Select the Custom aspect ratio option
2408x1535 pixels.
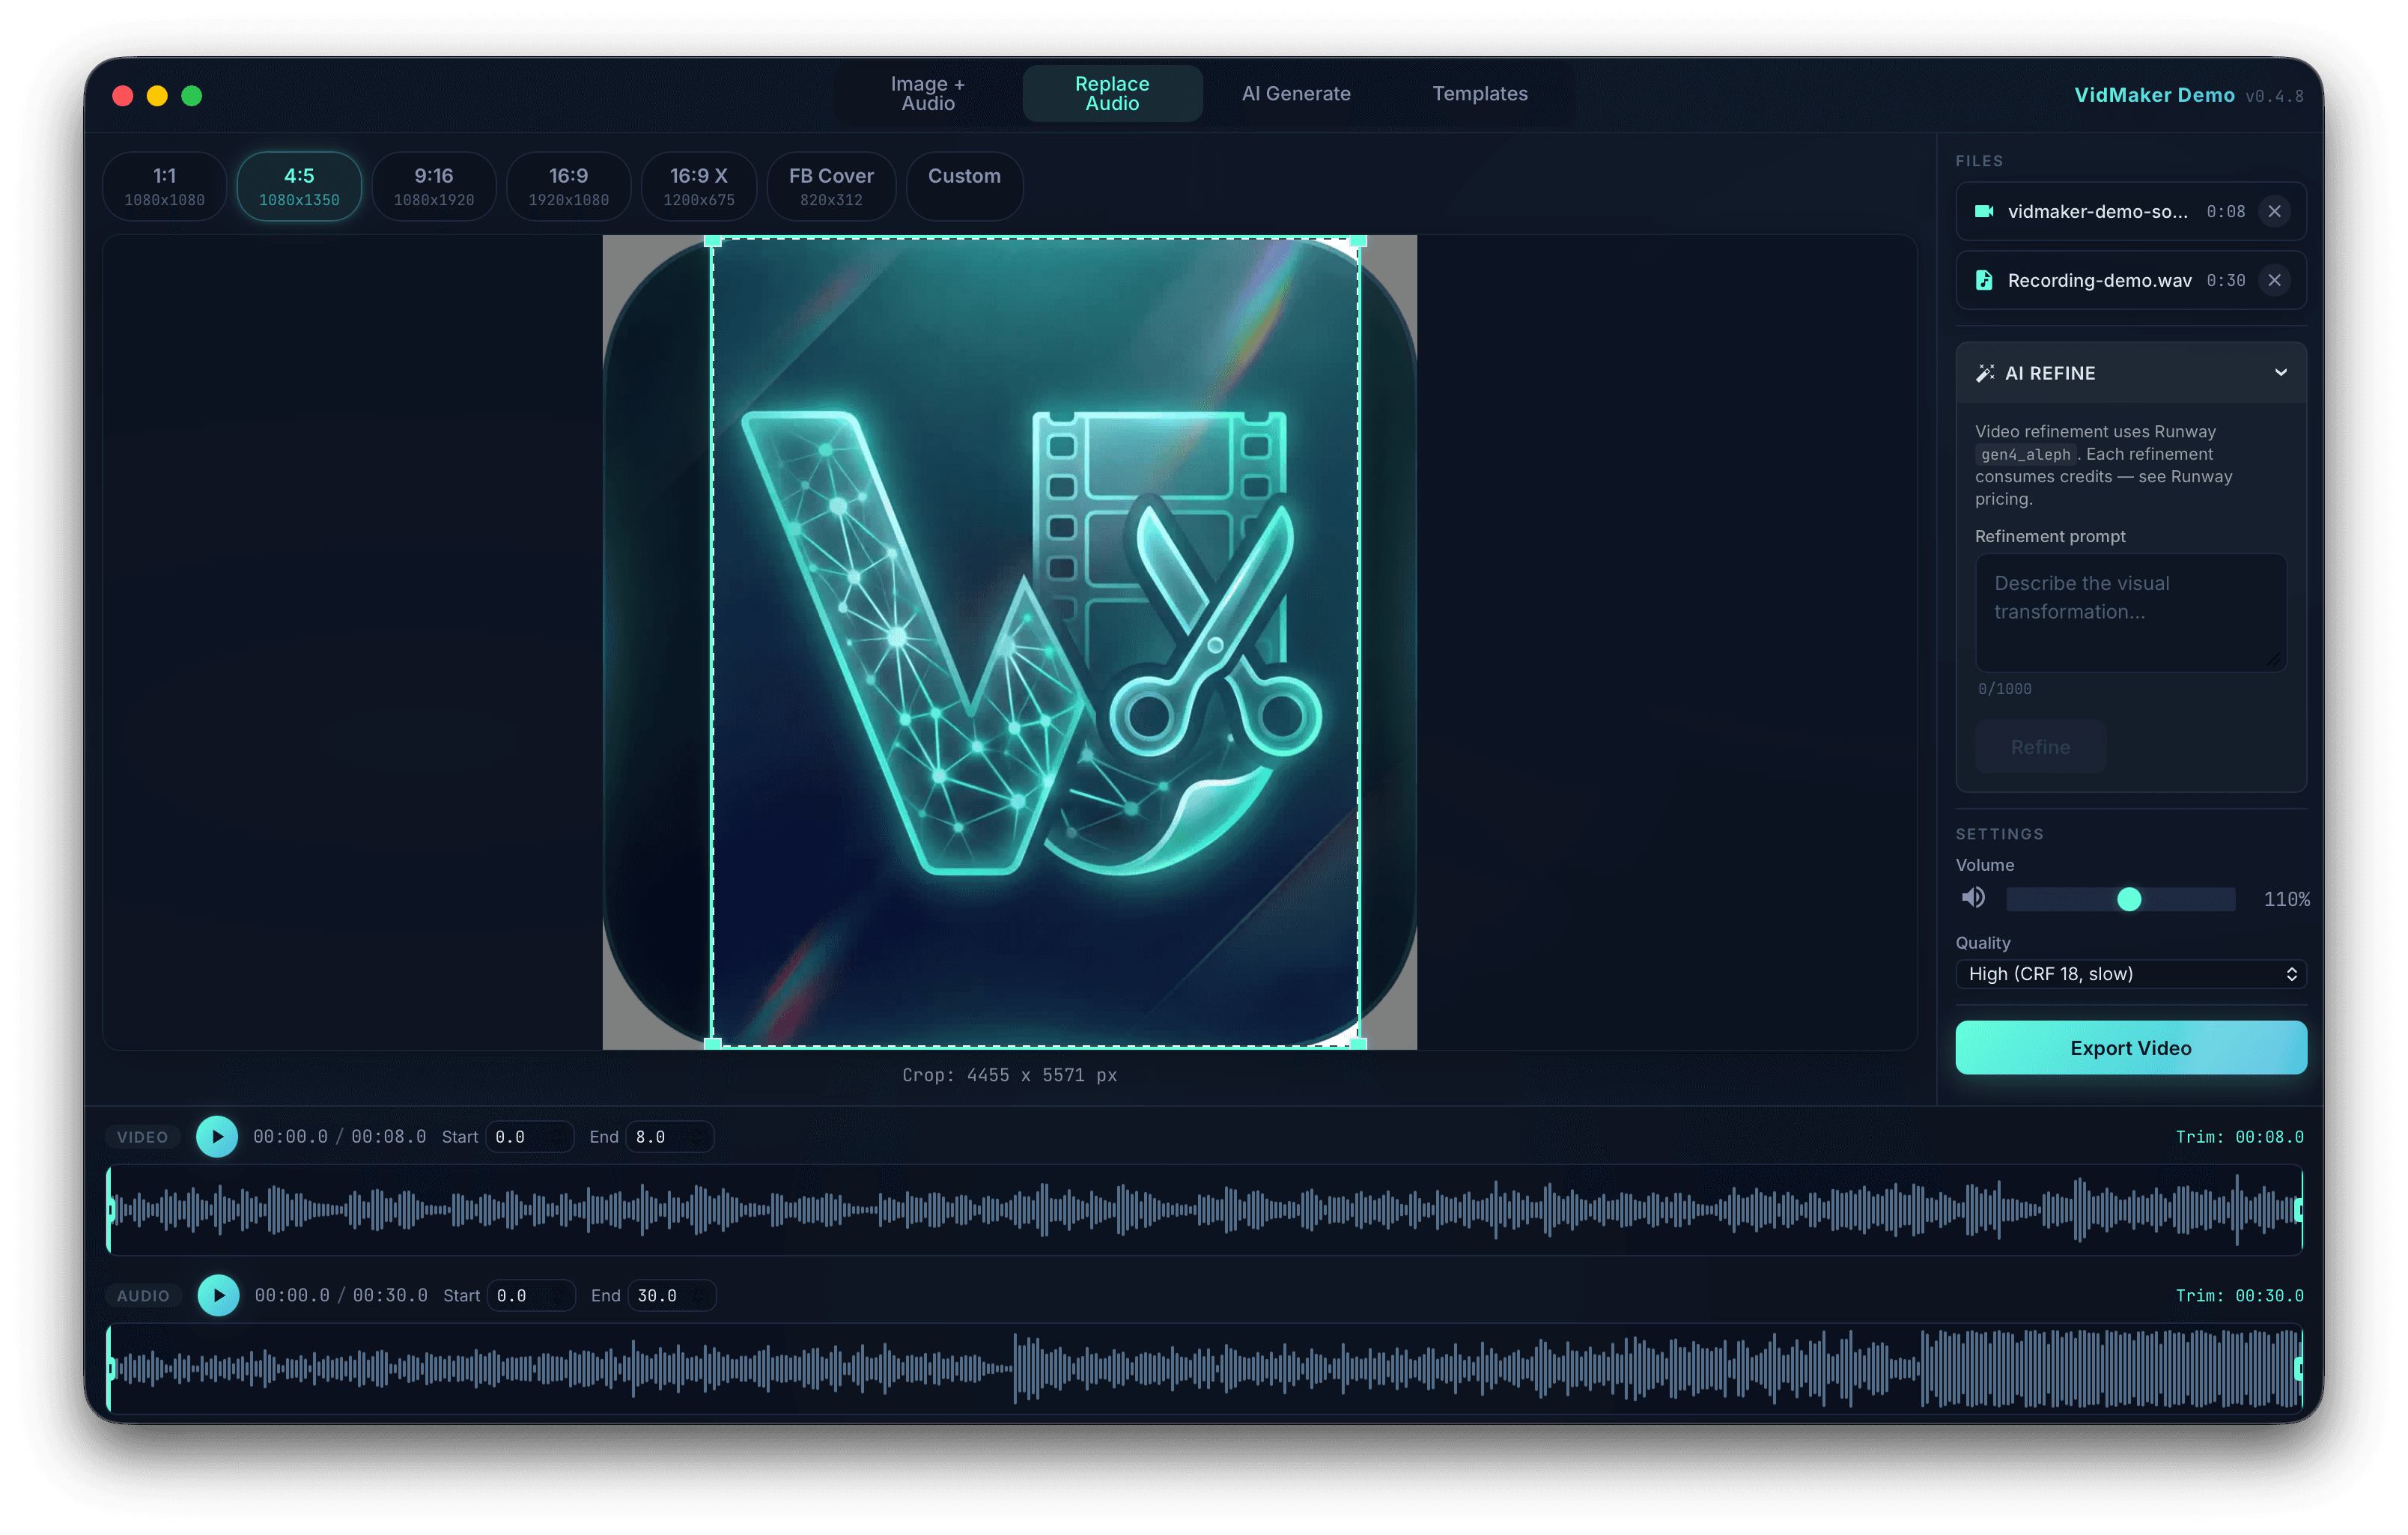[964, 186]
